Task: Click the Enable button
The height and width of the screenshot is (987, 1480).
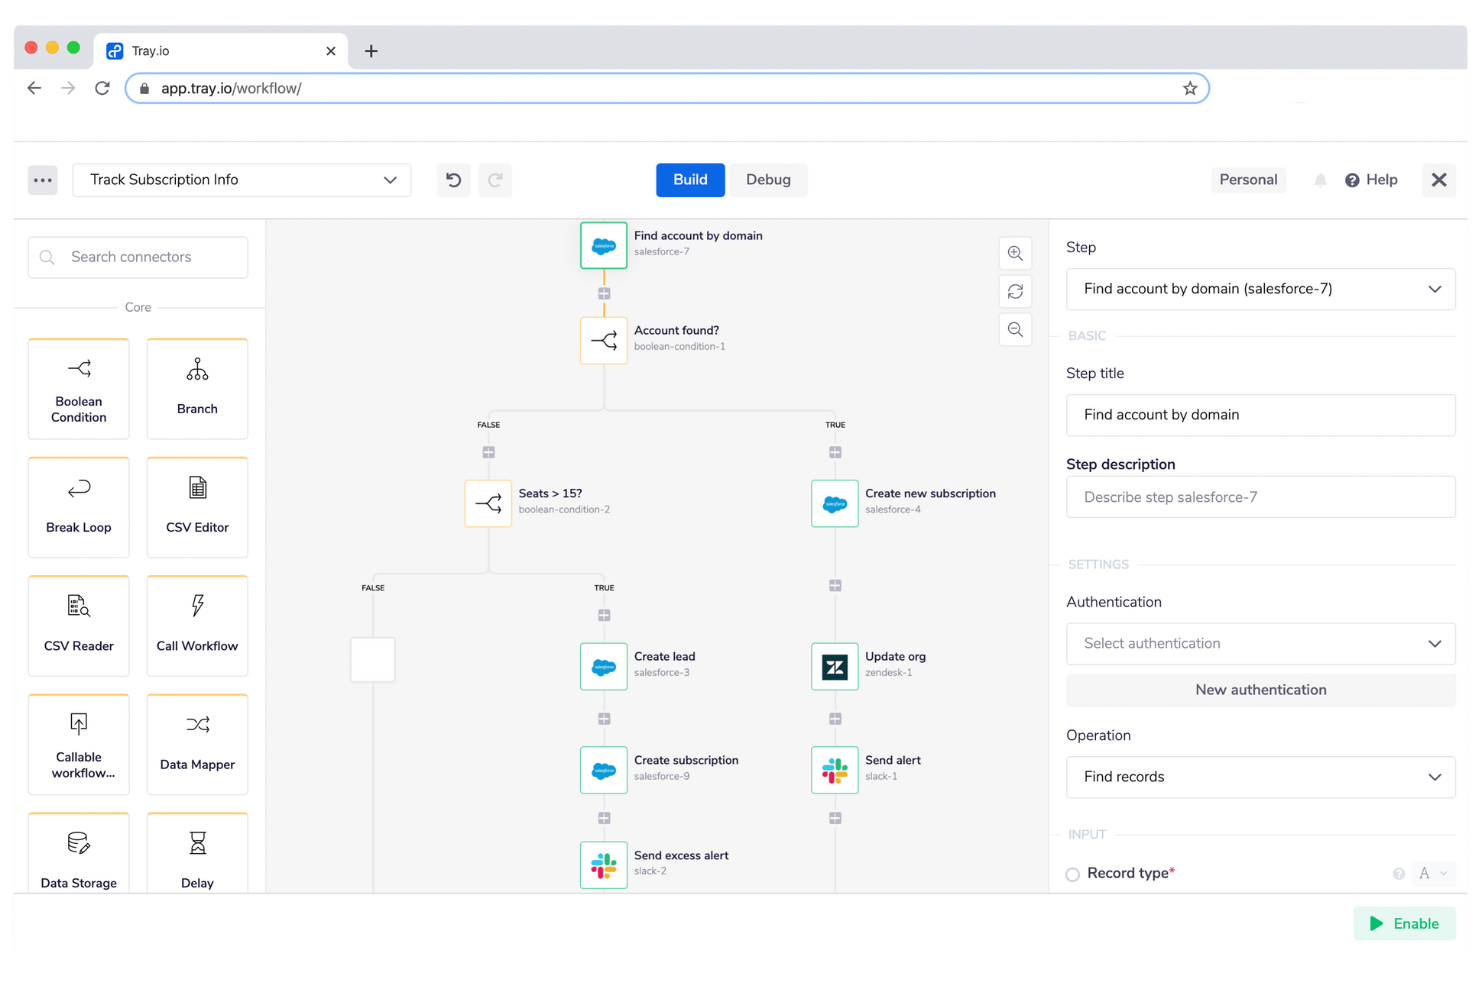Action: pos(1404,923)
